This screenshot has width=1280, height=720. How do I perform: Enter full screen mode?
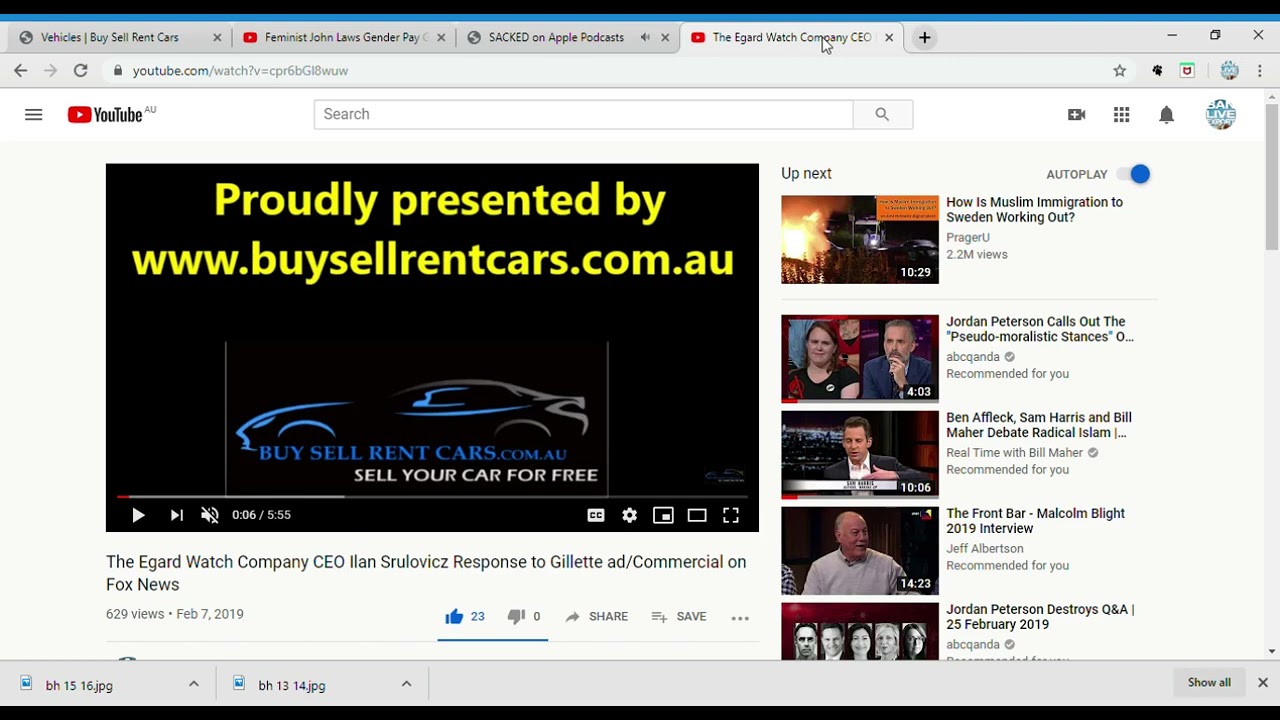click(x=731, y=515)
